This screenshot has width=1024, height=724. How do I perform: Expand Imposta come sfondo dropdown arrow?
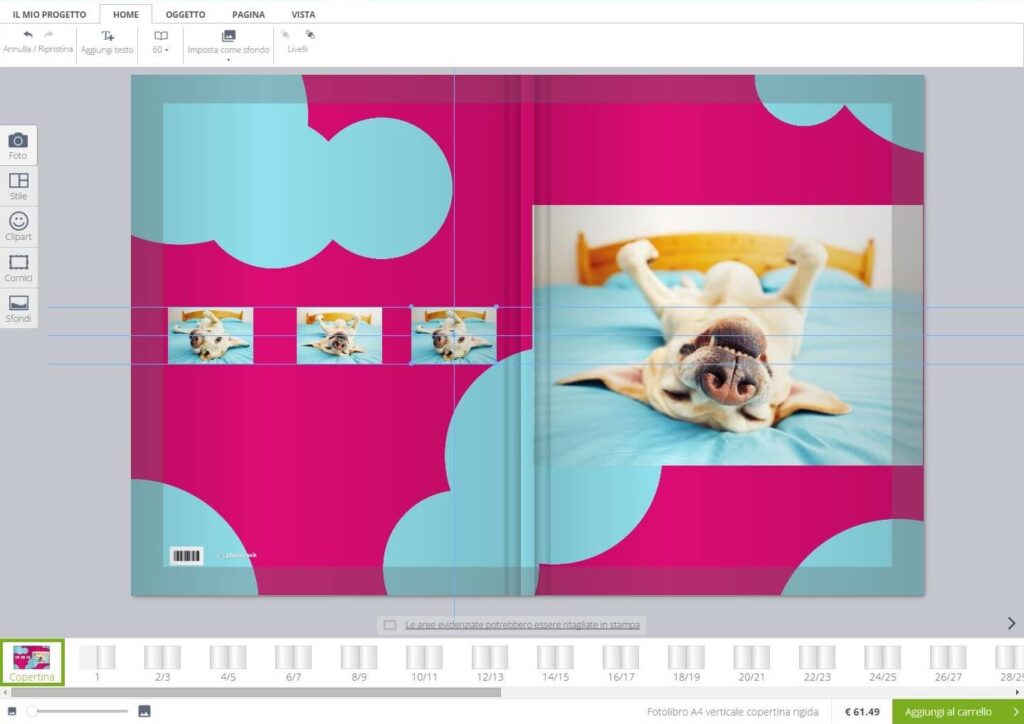click(x=228, y=60)
